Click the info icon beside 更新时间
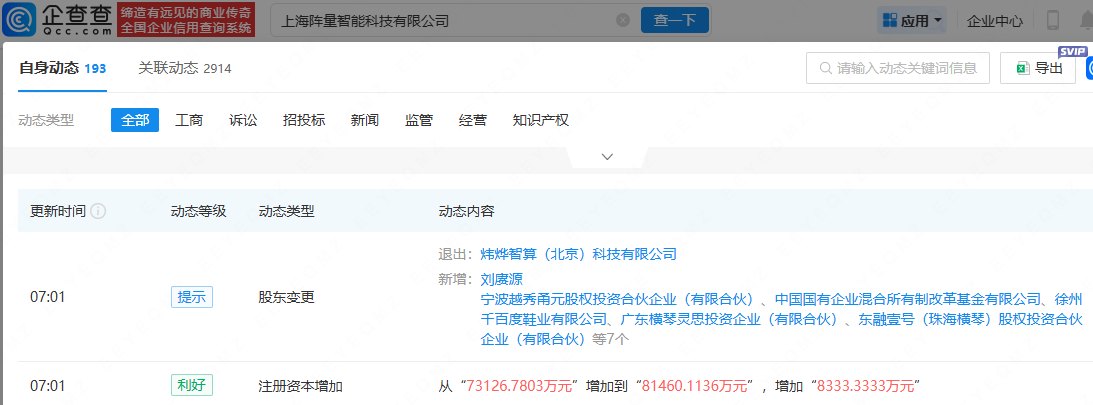 click(99, 212)
